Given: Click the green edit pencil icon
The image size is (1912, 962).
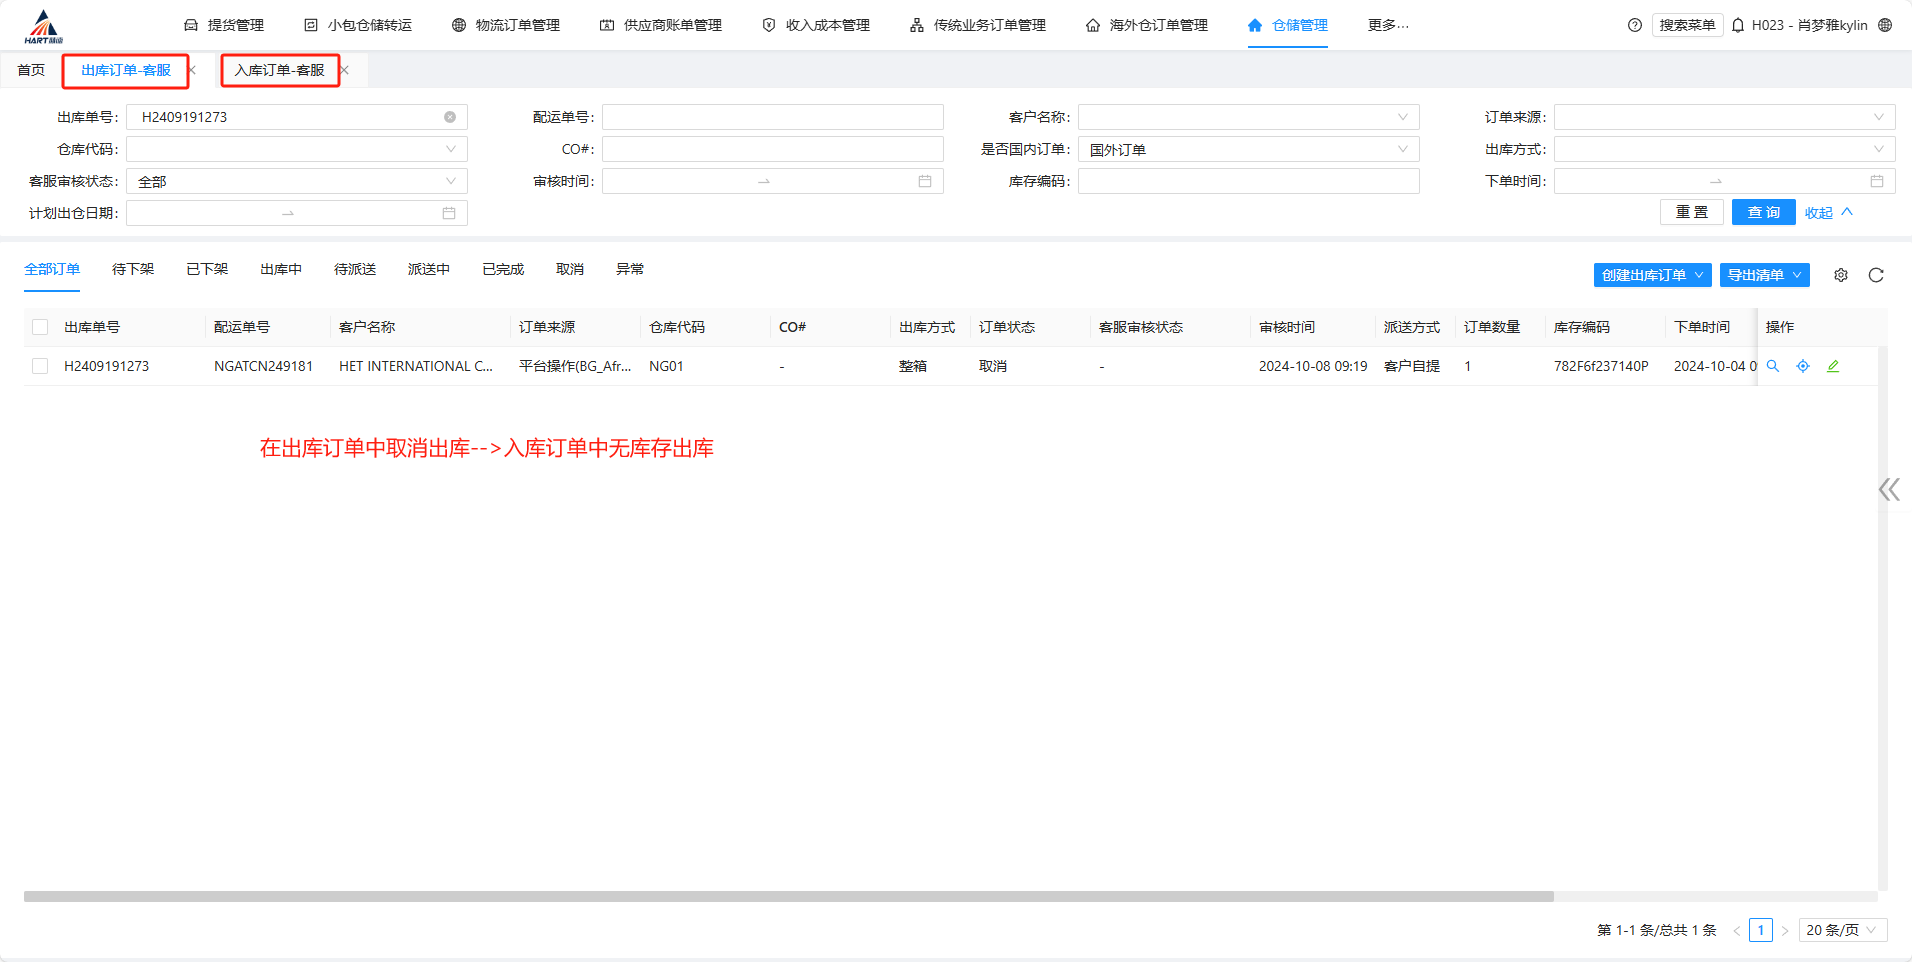Looking at the screenshot, I should click(x=1833, y=366).
